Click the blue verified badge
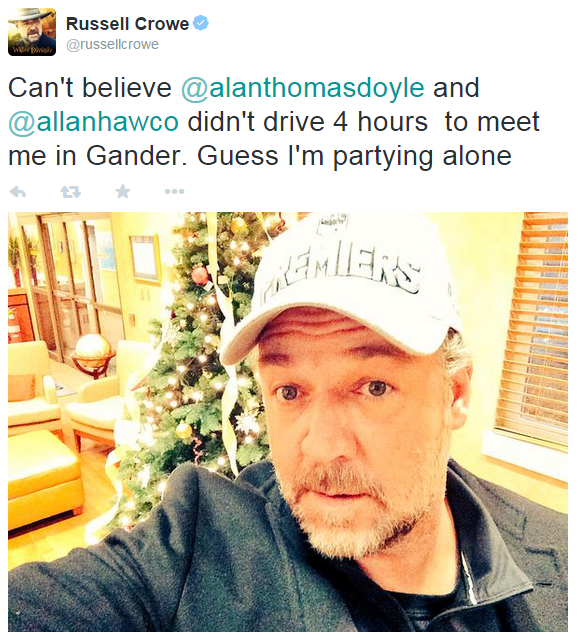This screenshot has width=578, height=640. click(x=200, y=23)
